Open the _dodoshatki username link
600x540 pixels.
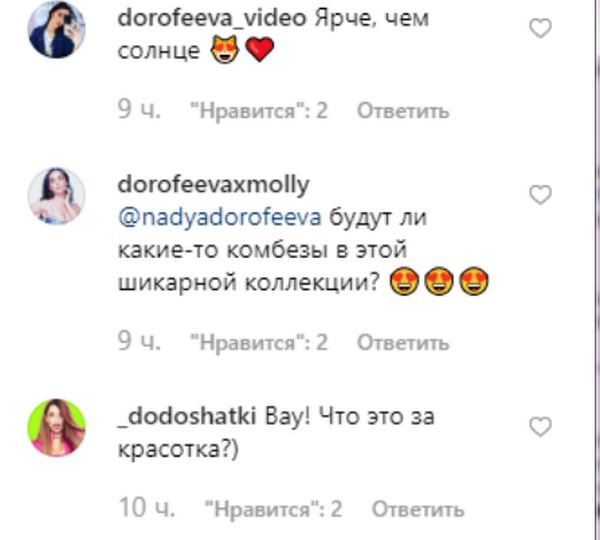coord(187,416)
